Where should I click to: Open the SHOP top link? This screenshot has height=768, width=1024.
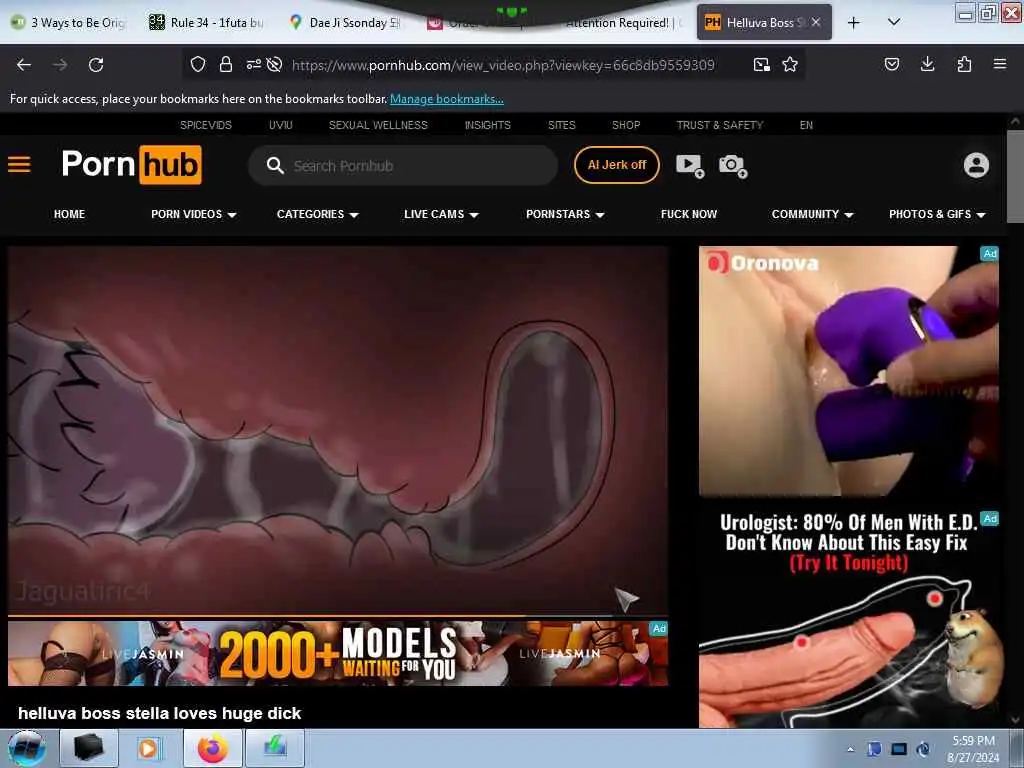click(626, 125)
